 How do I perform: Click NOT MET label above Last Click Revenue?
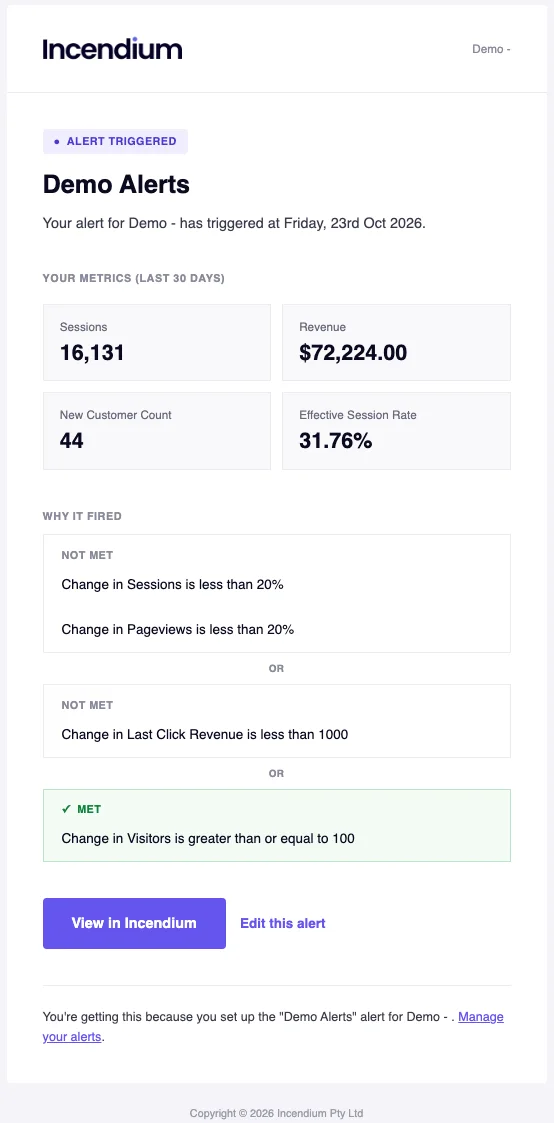(x=87, y=705)
